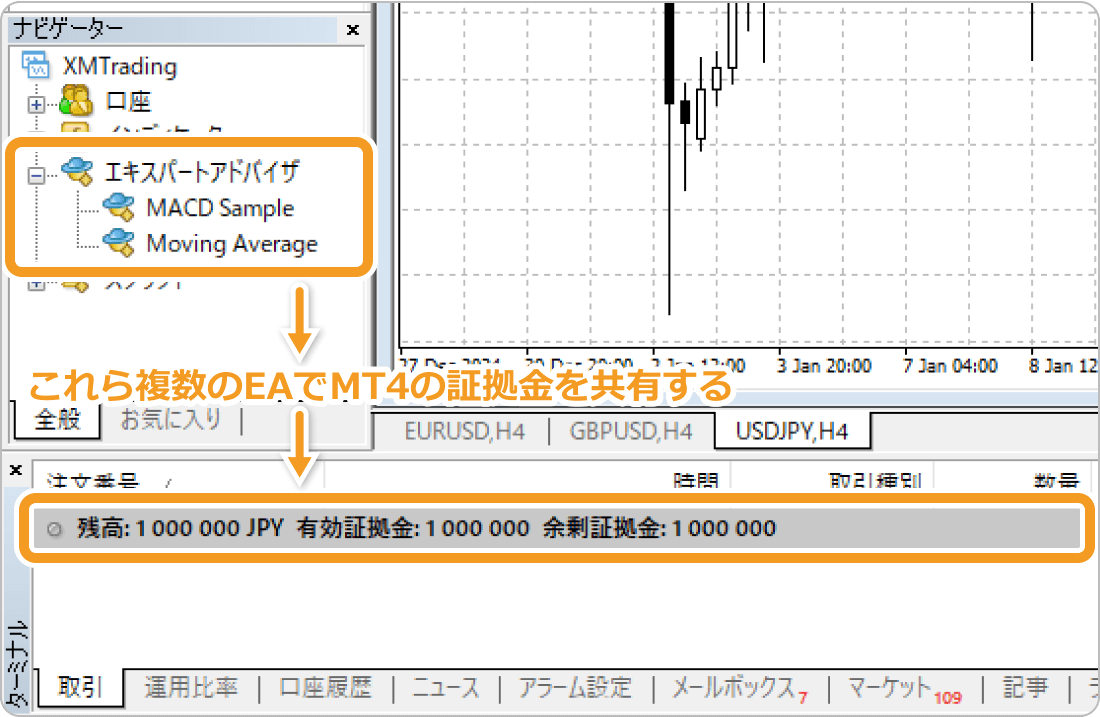
Task: Click the 口座 accounts icon
Action: (76, 100)
